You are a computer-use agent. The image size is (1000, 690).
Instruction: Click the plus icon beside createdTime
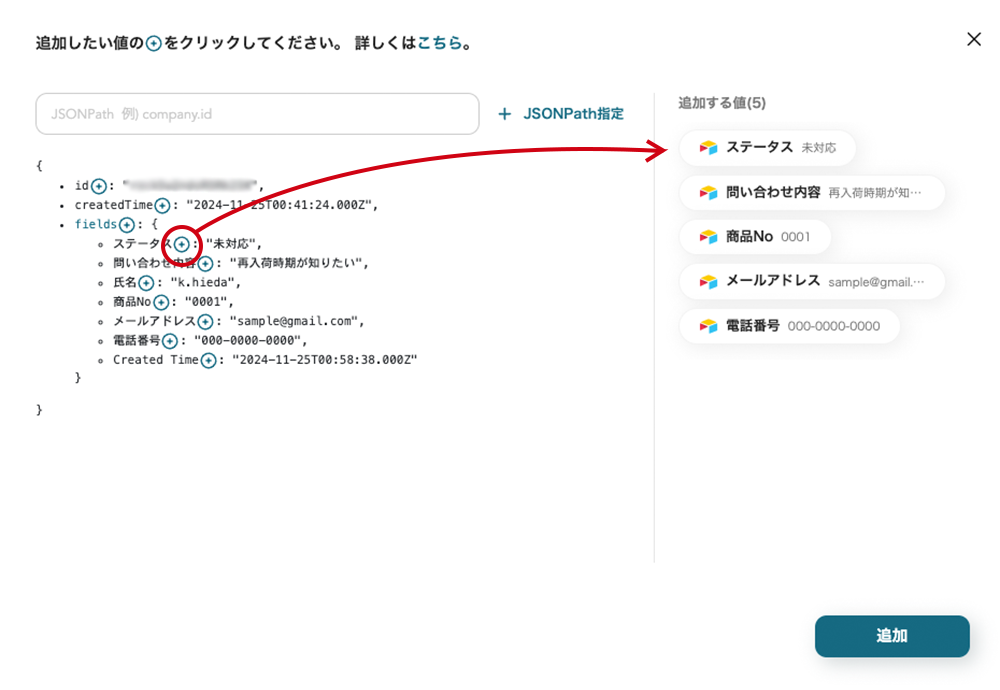click(162, 205)
